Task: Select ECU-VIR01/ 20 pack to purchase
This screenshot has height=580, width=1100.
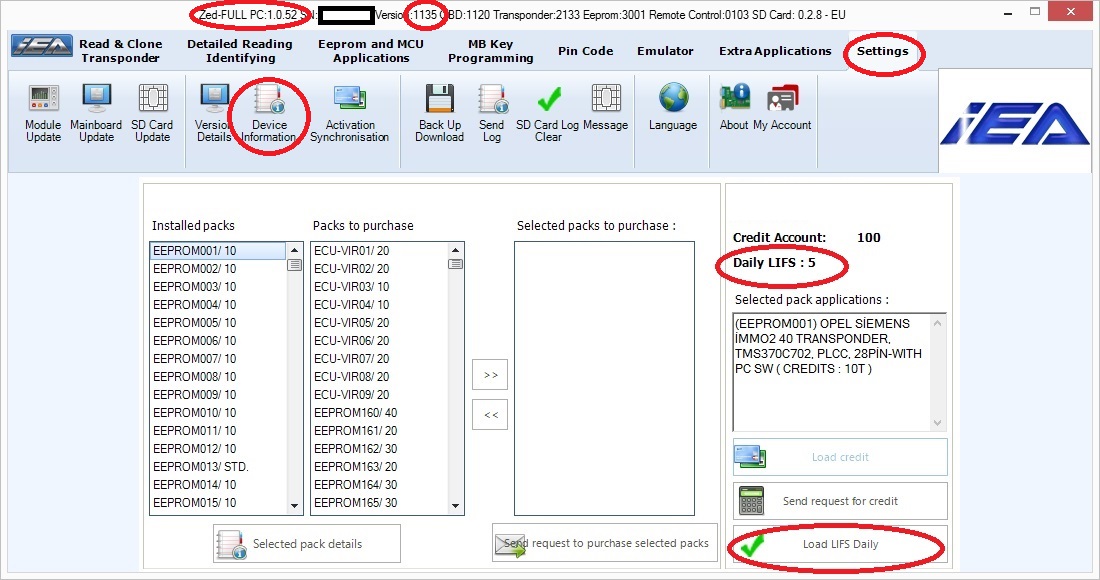Action: [380, 250]
